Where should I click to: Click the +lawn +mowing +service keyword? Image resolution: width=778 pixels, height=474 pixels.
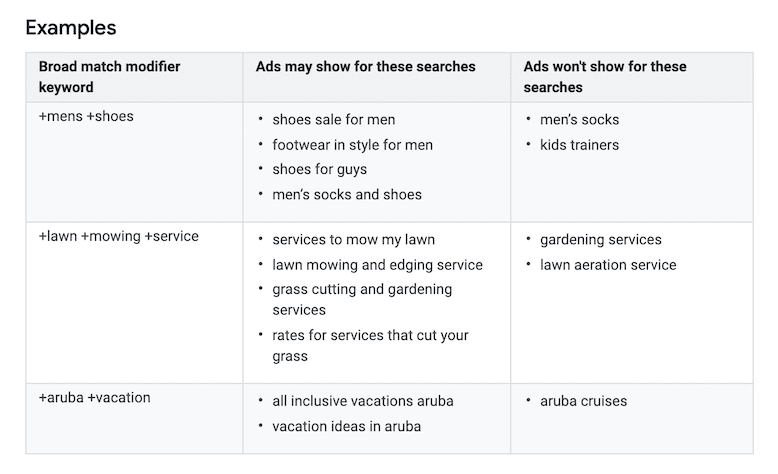point(119,236)
